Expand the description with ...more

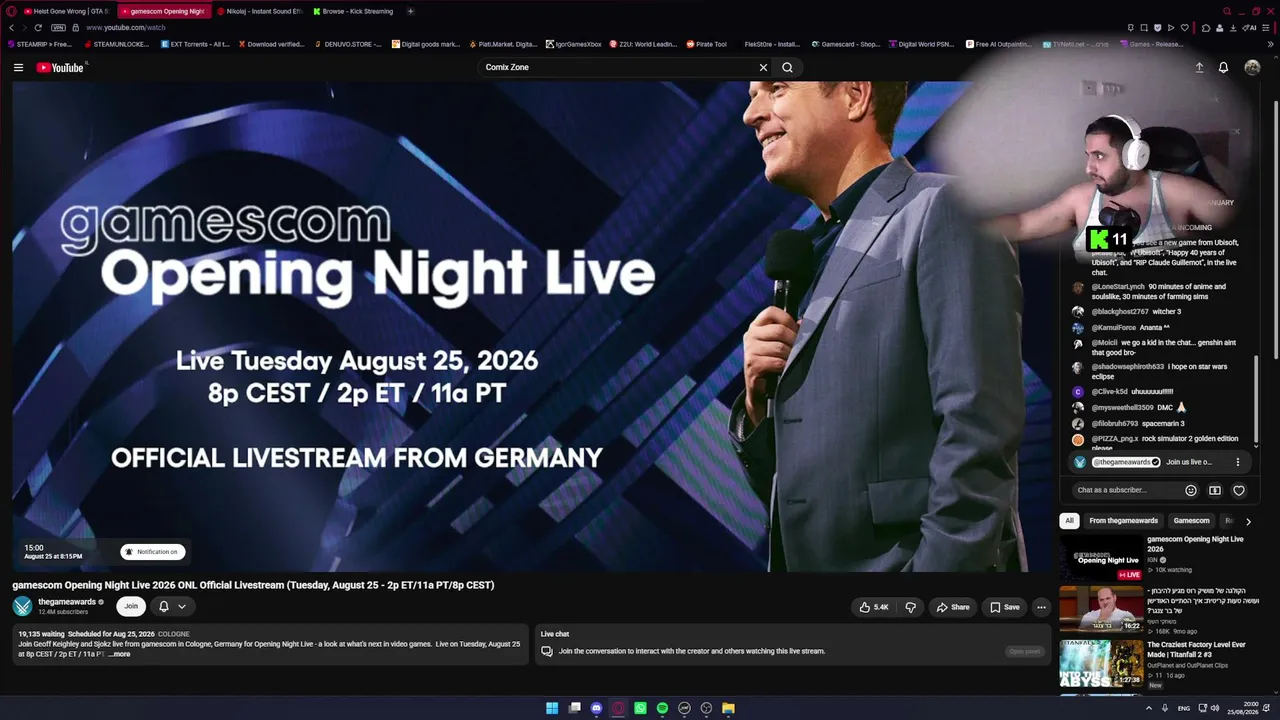pos(119,654)
